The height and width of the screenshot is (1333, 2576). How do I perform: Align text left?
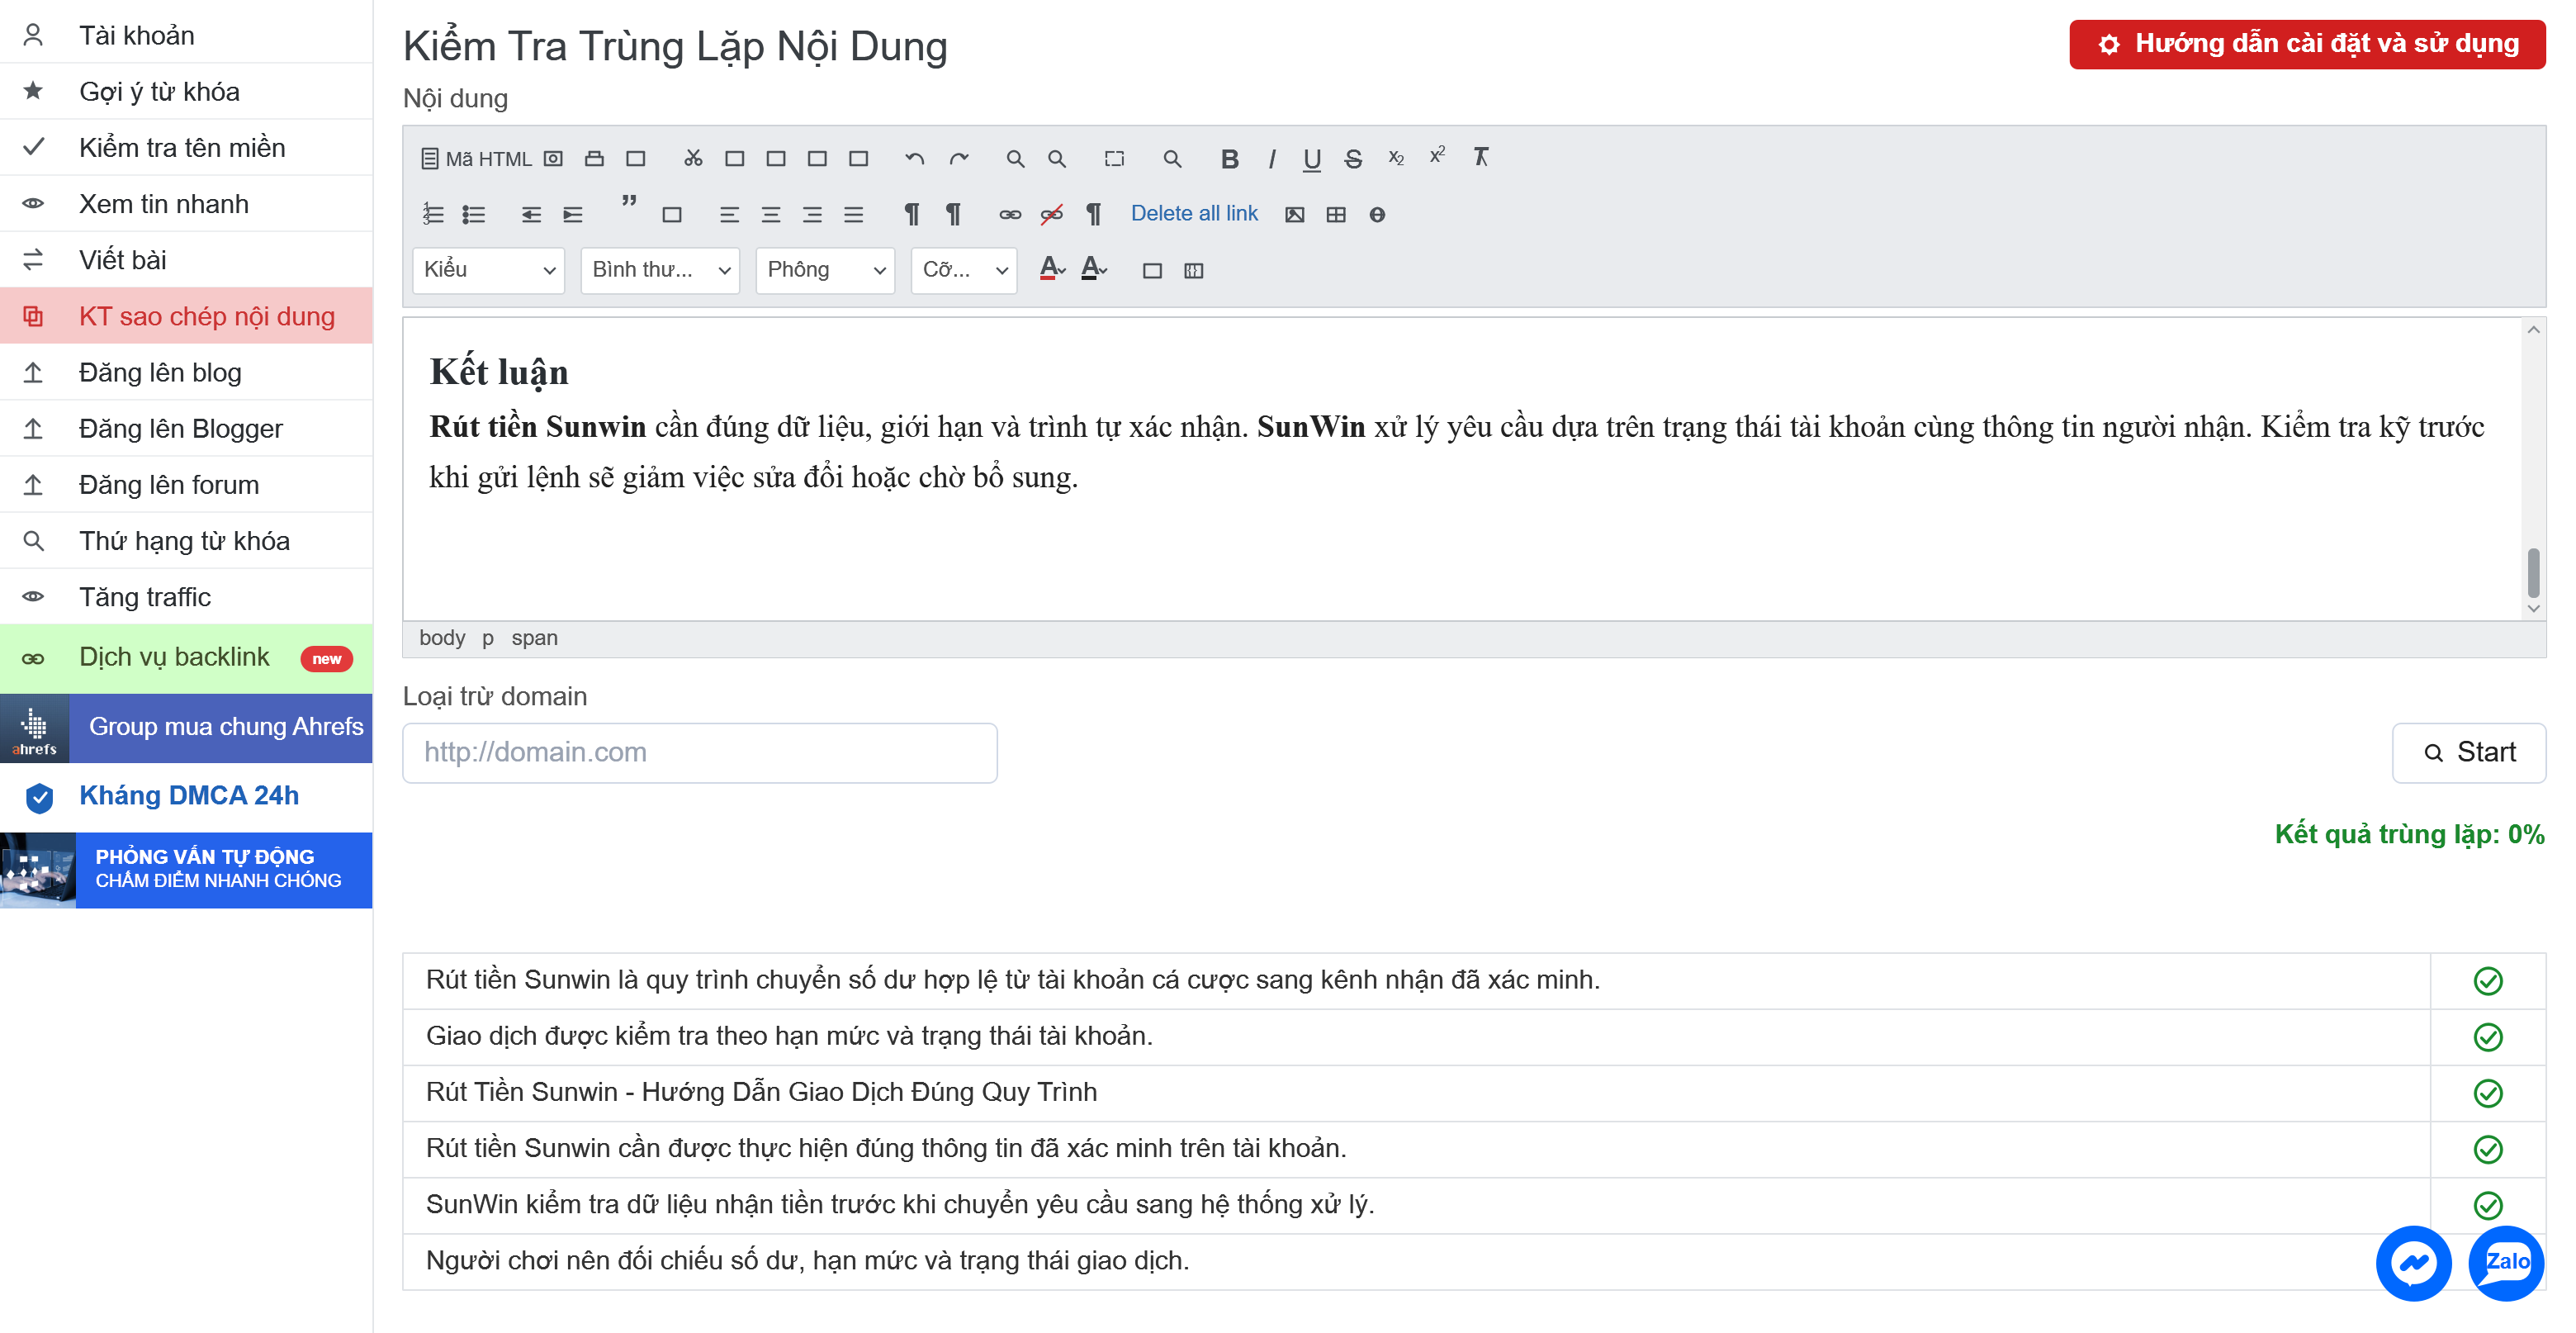[x=729, y=214]
